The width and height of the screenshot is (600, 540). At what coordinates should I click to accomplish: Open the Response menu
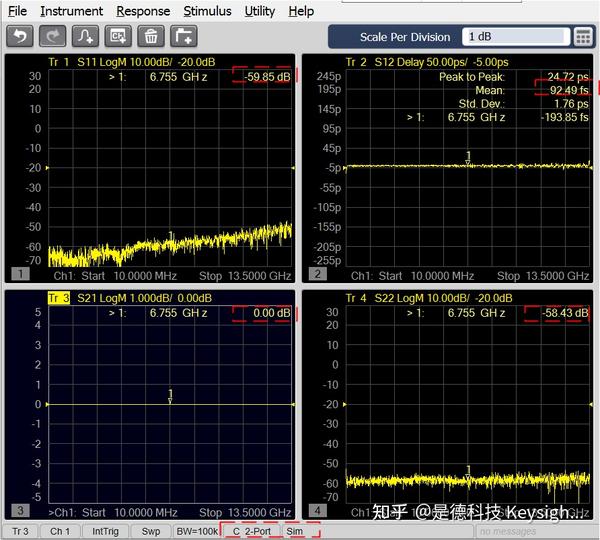(x=143, y=11)
